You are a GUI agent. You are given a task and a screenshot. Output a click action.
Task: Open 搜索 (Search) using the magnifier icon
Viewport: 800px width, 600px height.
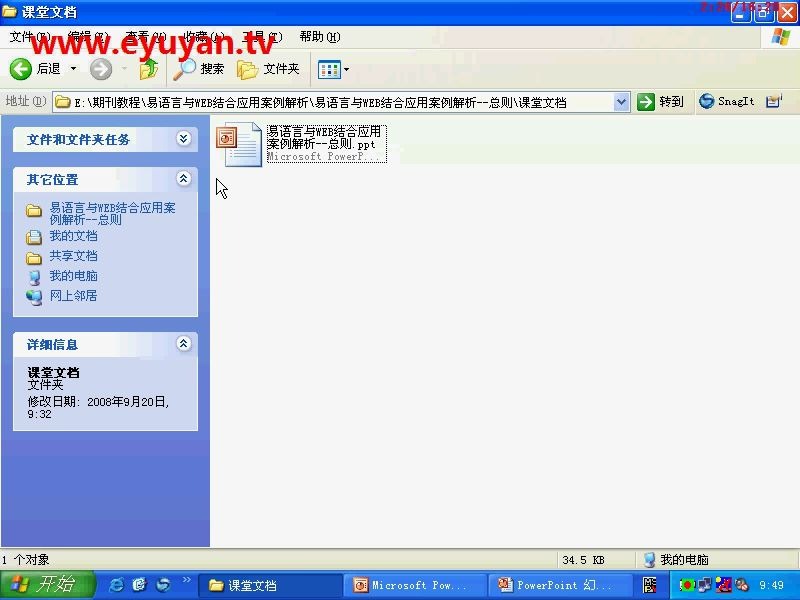pos(186,69)
